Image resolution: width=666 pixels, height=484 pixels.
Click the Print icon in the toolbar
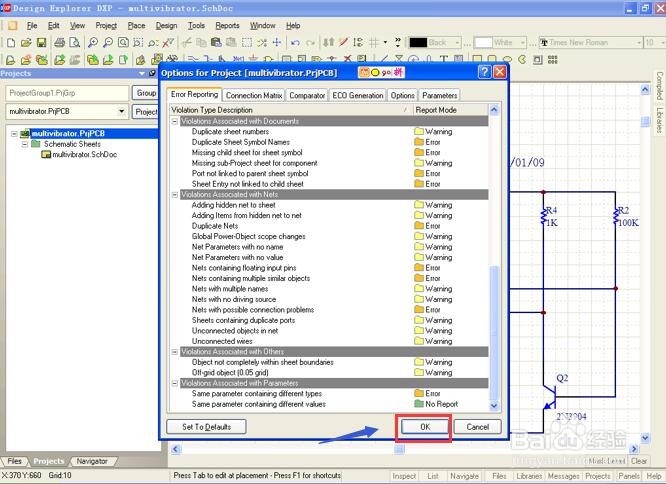click(59, 42)
